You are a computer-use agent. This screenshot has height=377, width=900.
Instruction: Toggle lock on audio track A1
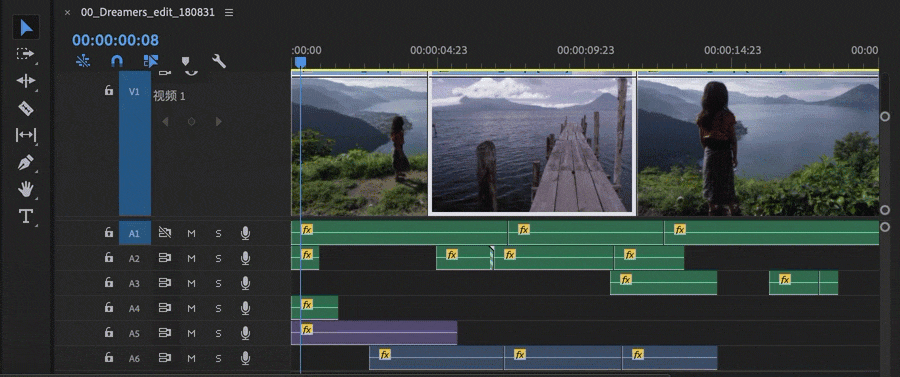tap(108, 233)
